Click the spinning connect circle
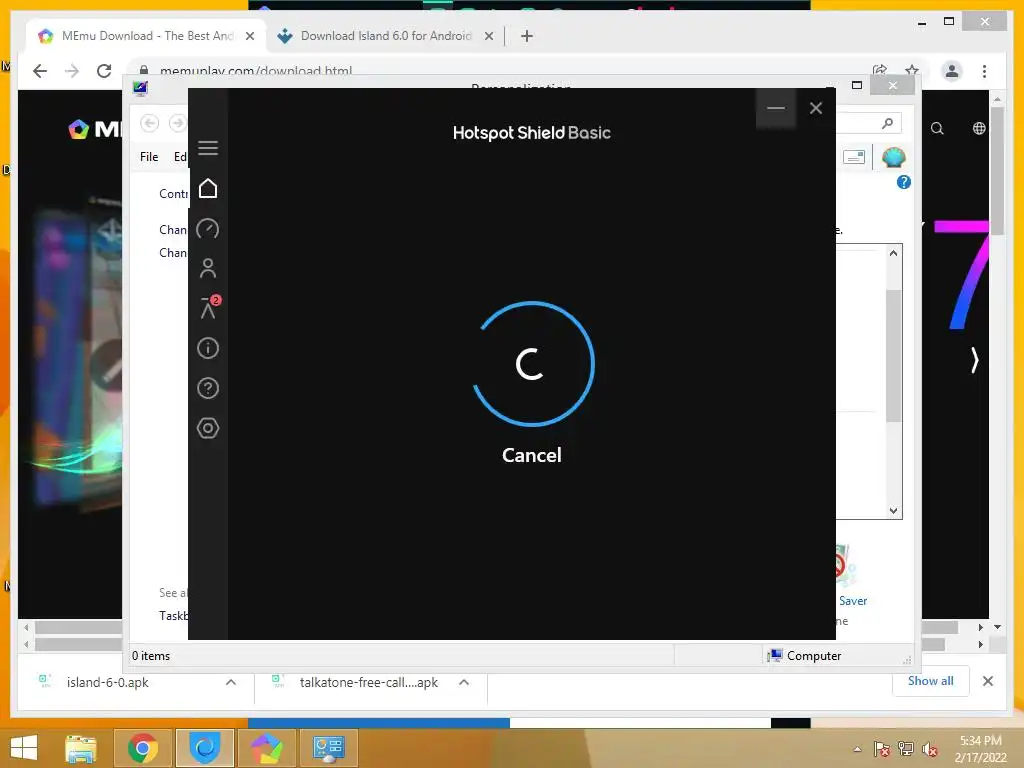 [533, 364]
